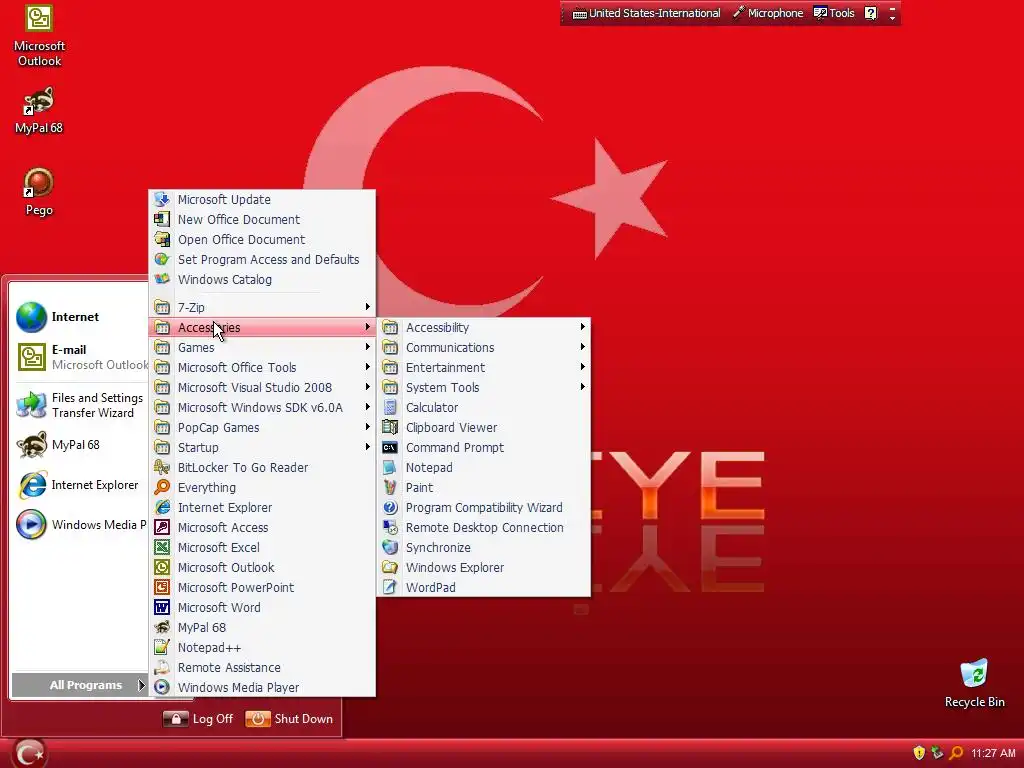Click the language bar help icon
The width and height of the screenshot is (1024, 768).
(x=871, y=13)
